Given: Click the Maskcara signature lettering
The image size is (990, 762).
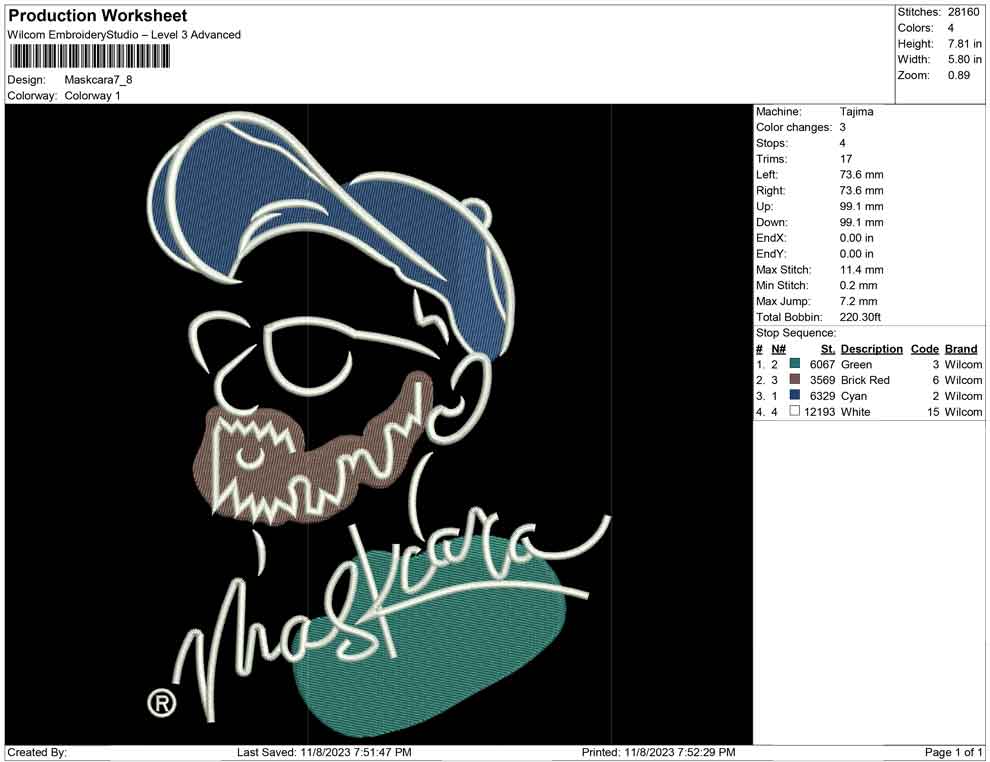Looking at the screenshot, I should (x=391, y=606).
